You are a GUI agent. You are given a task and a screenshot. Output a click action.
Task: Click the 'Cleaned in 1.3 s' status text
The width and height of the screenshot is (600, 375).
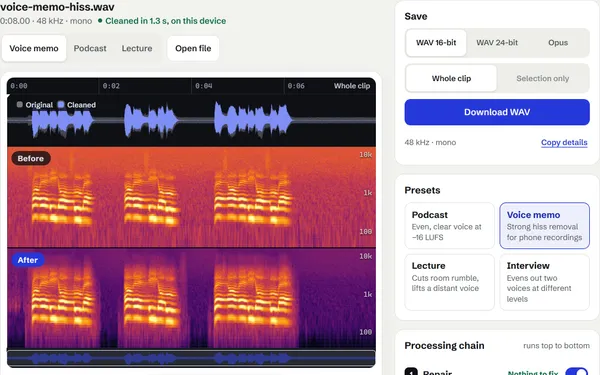[165, 21]
